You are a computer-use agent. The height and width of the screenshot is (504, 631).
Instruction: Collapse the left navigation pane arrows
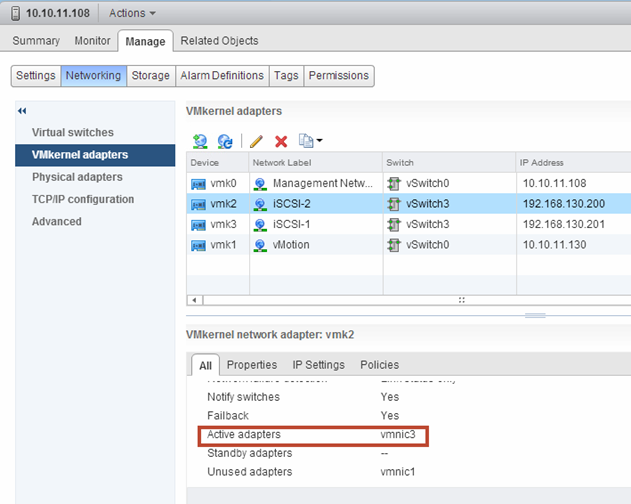coord(22,111)
